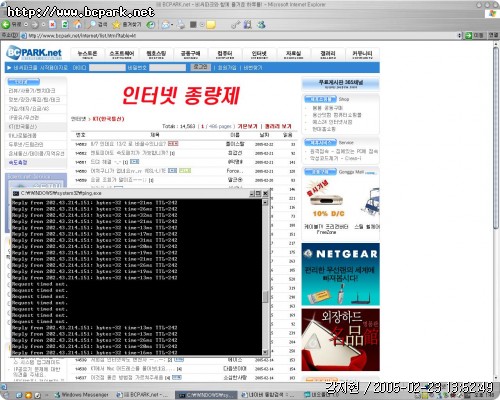The height and width of the screenshot is (400, 500).
Task: Expand the address bar URL dropdown
Action: click(459, 35)
